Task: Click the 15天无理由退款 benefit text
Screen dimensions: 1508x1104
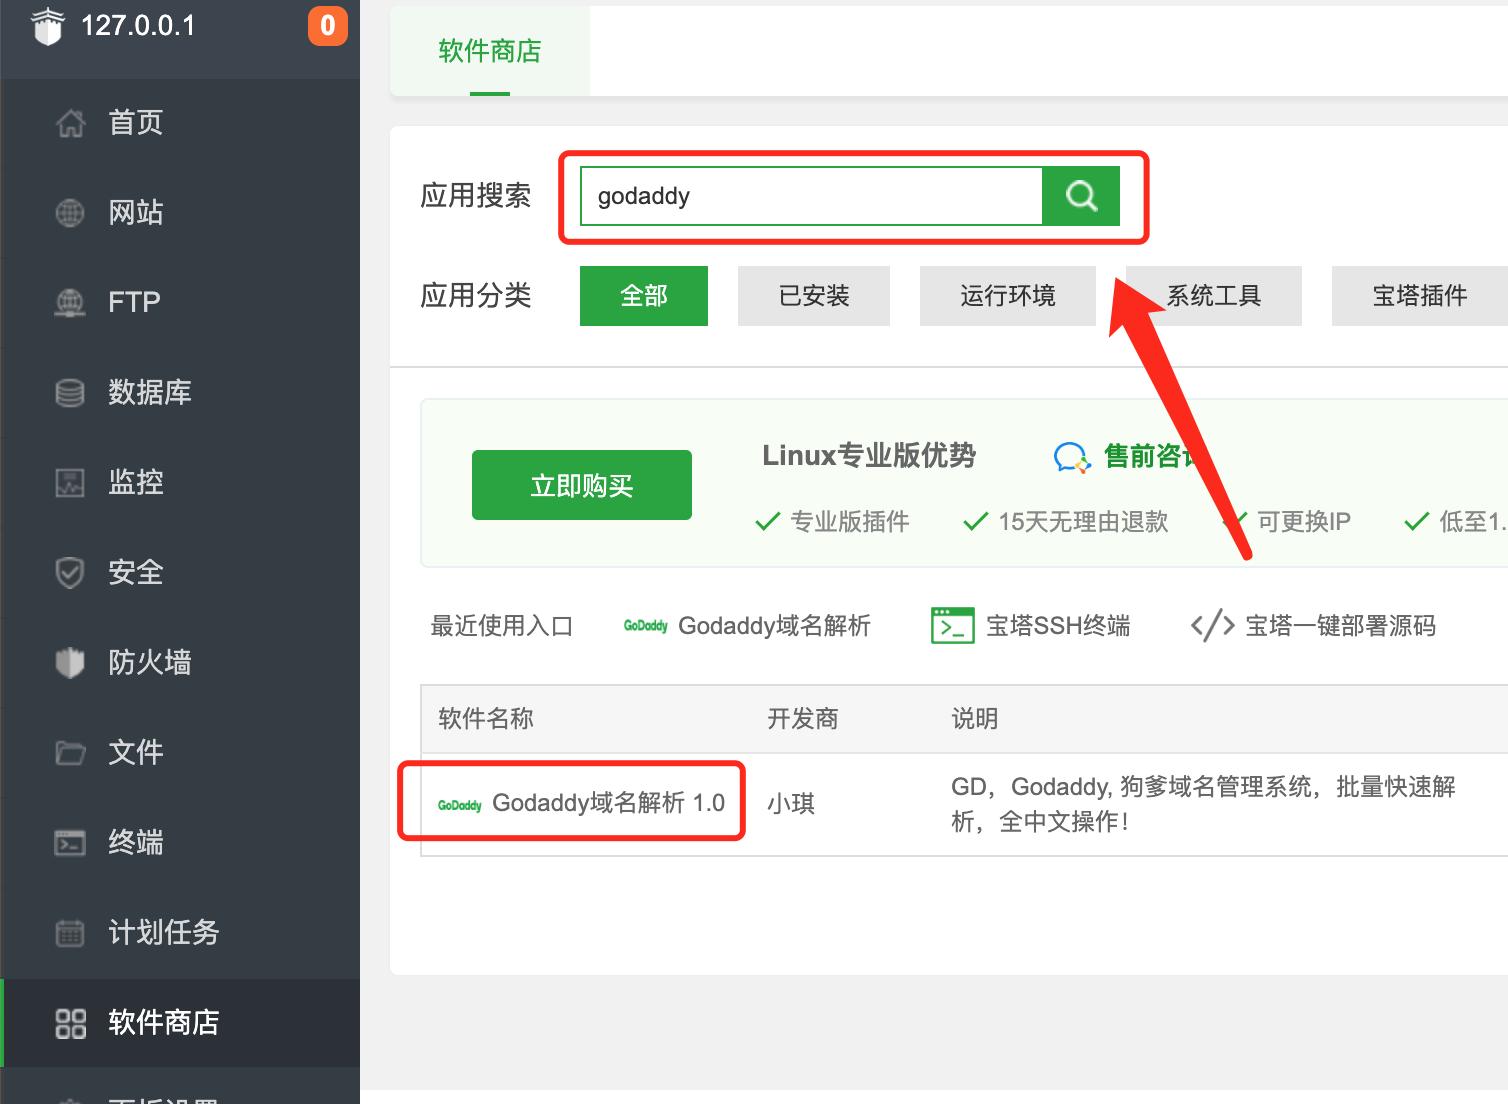Action: 1083,522
